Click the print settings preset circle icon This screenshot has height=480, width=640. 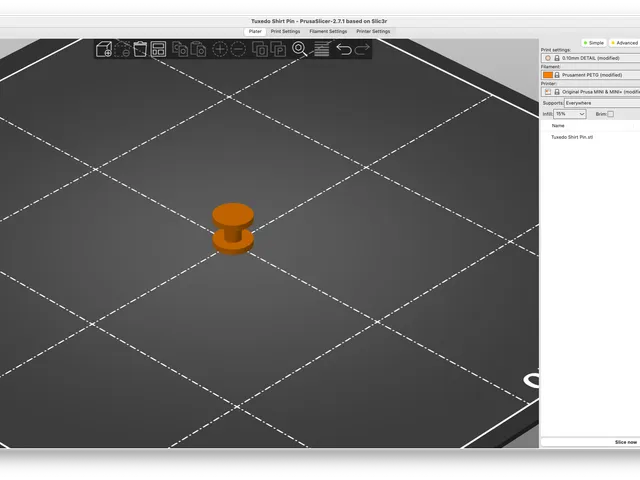coord(548,58)
